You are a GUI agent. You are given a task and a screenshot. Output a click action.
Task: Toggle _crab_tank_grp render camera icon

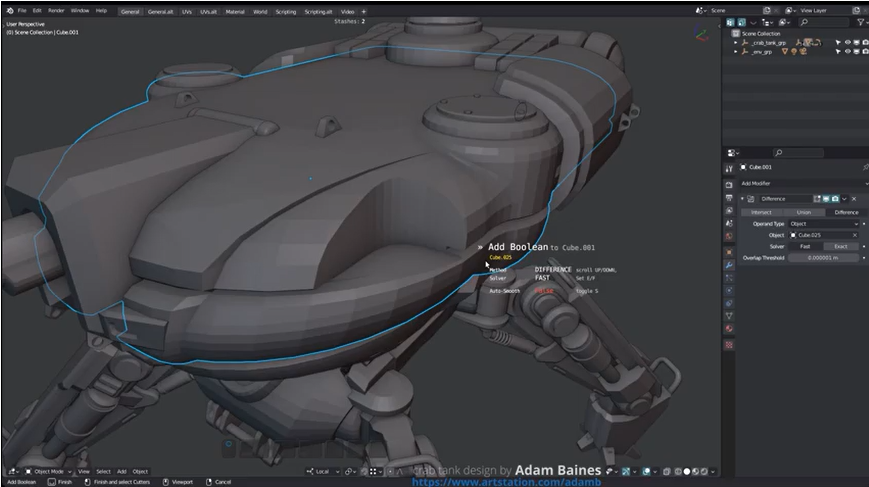865,43
